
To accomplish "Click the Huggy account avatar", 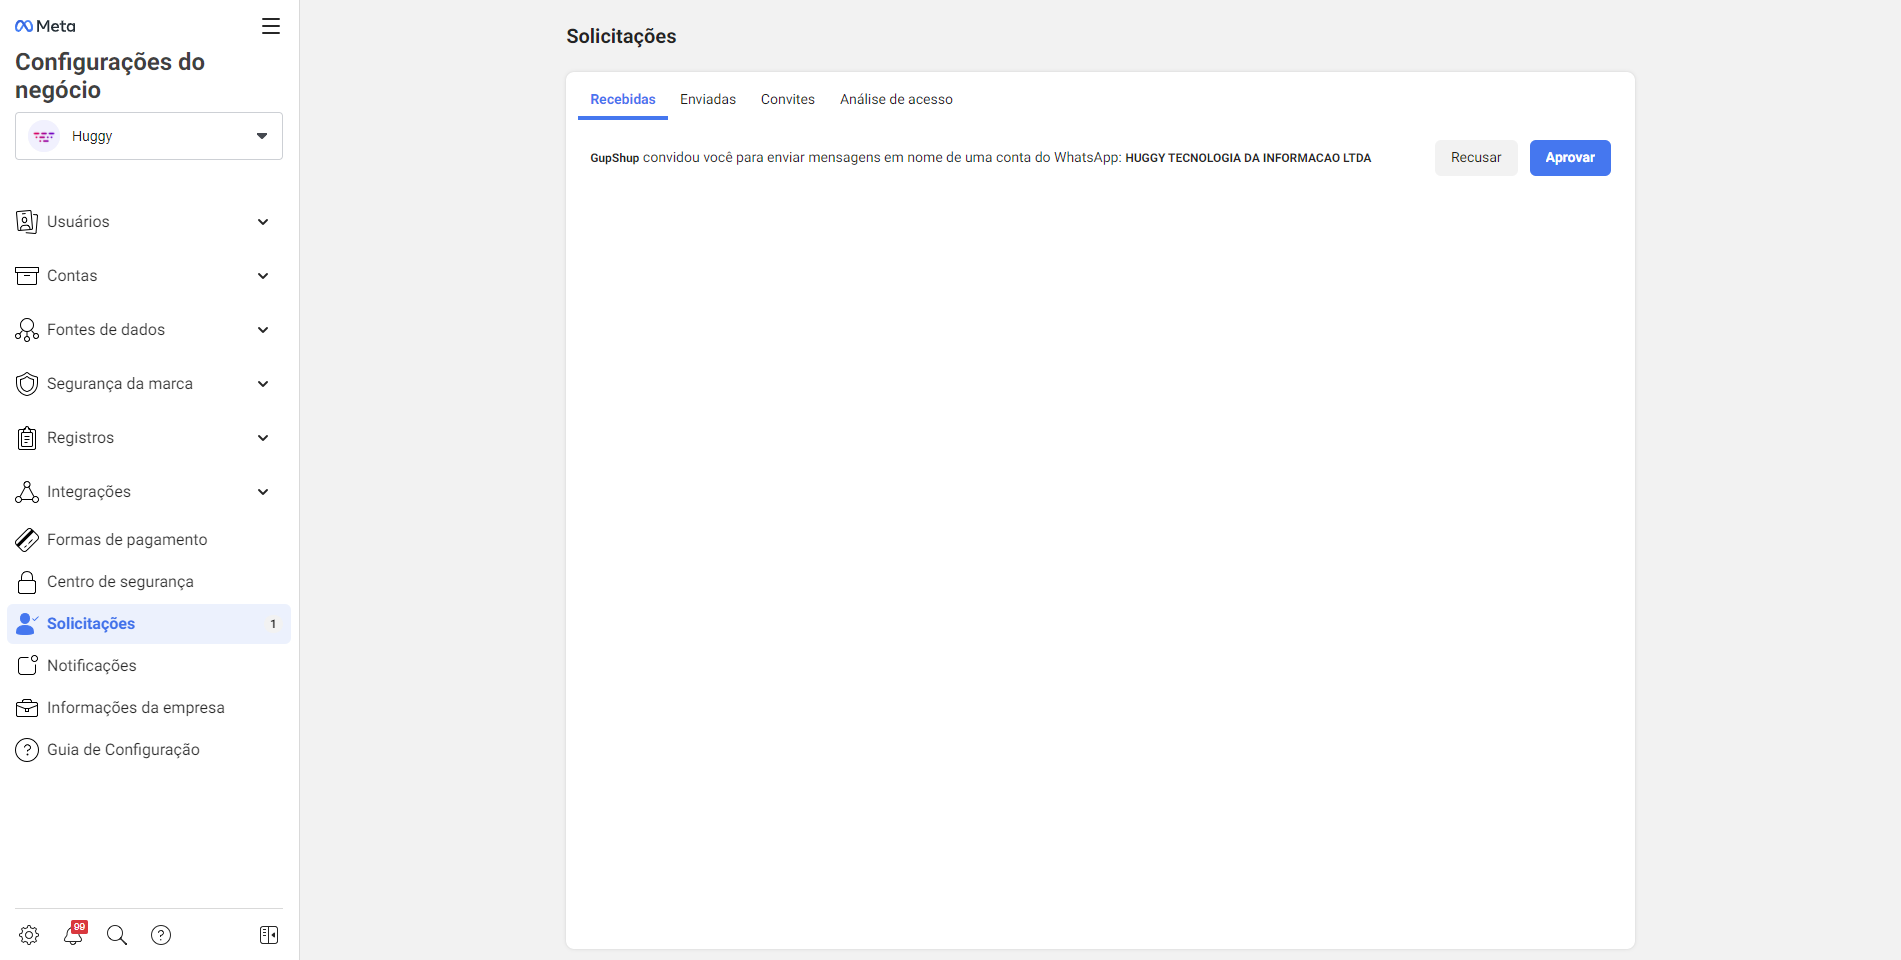I will click(x=44, y=136).
